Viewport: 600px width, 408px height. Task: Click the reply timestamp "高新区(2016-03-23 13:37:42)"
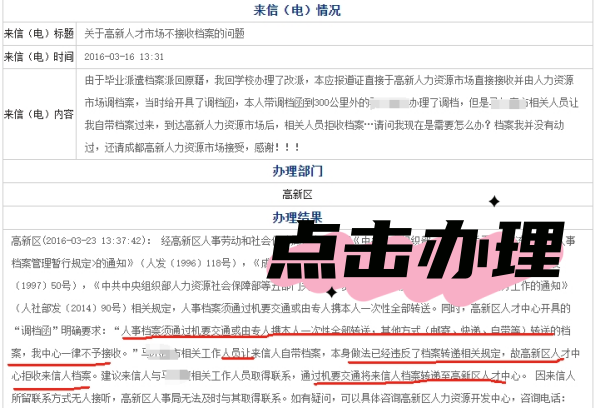(x=78, y=241)
